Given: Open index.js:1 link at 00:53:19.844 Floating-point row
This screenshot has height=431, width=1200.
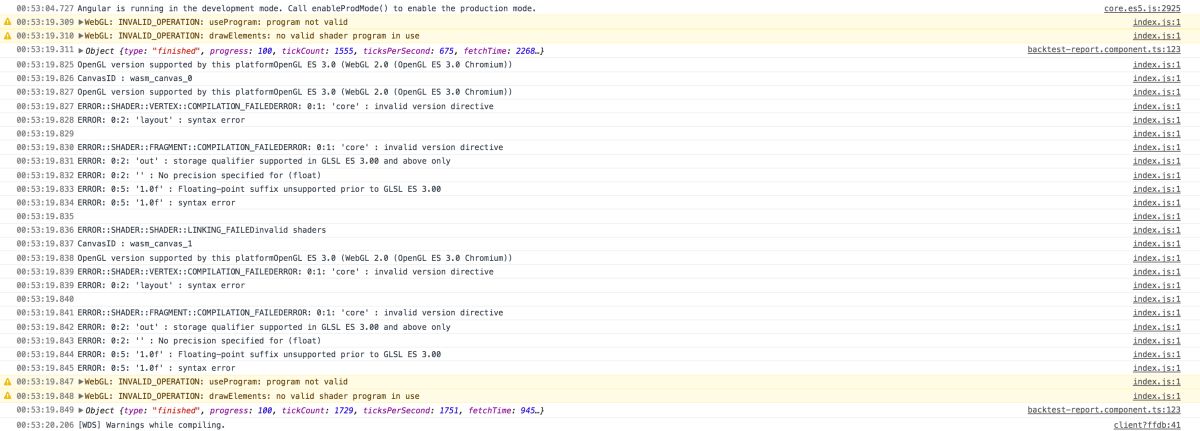Looking at the screenshot, I should [1157, 354].
